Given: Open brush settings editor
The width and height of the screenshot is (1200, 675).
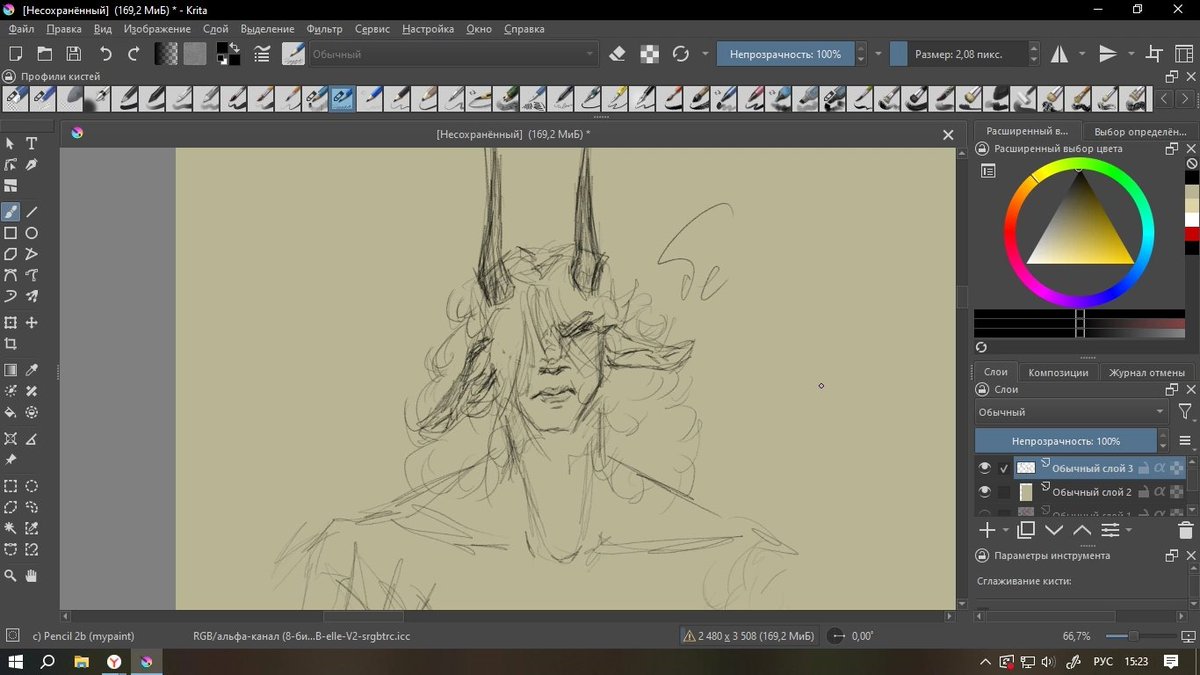Looking at the screenshot, I should coord(262,54).
